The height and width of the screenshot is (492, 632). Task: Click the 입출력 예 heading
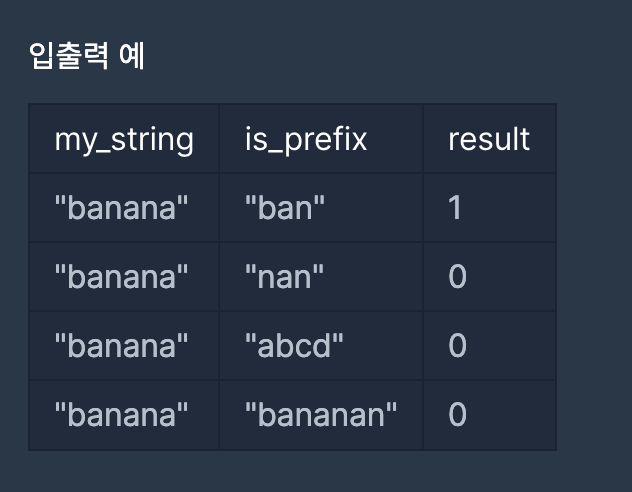87,56
